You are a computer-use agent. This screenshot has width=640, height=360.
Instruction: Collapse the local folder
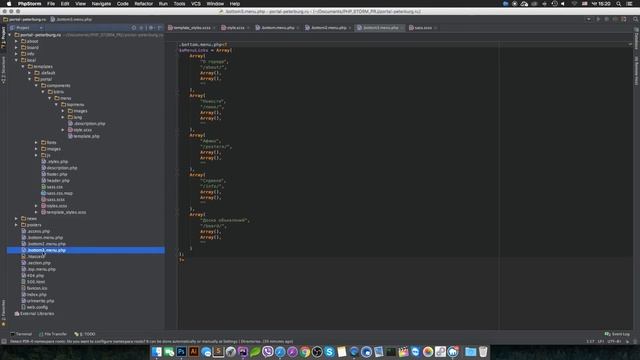(x=16, y=60)
